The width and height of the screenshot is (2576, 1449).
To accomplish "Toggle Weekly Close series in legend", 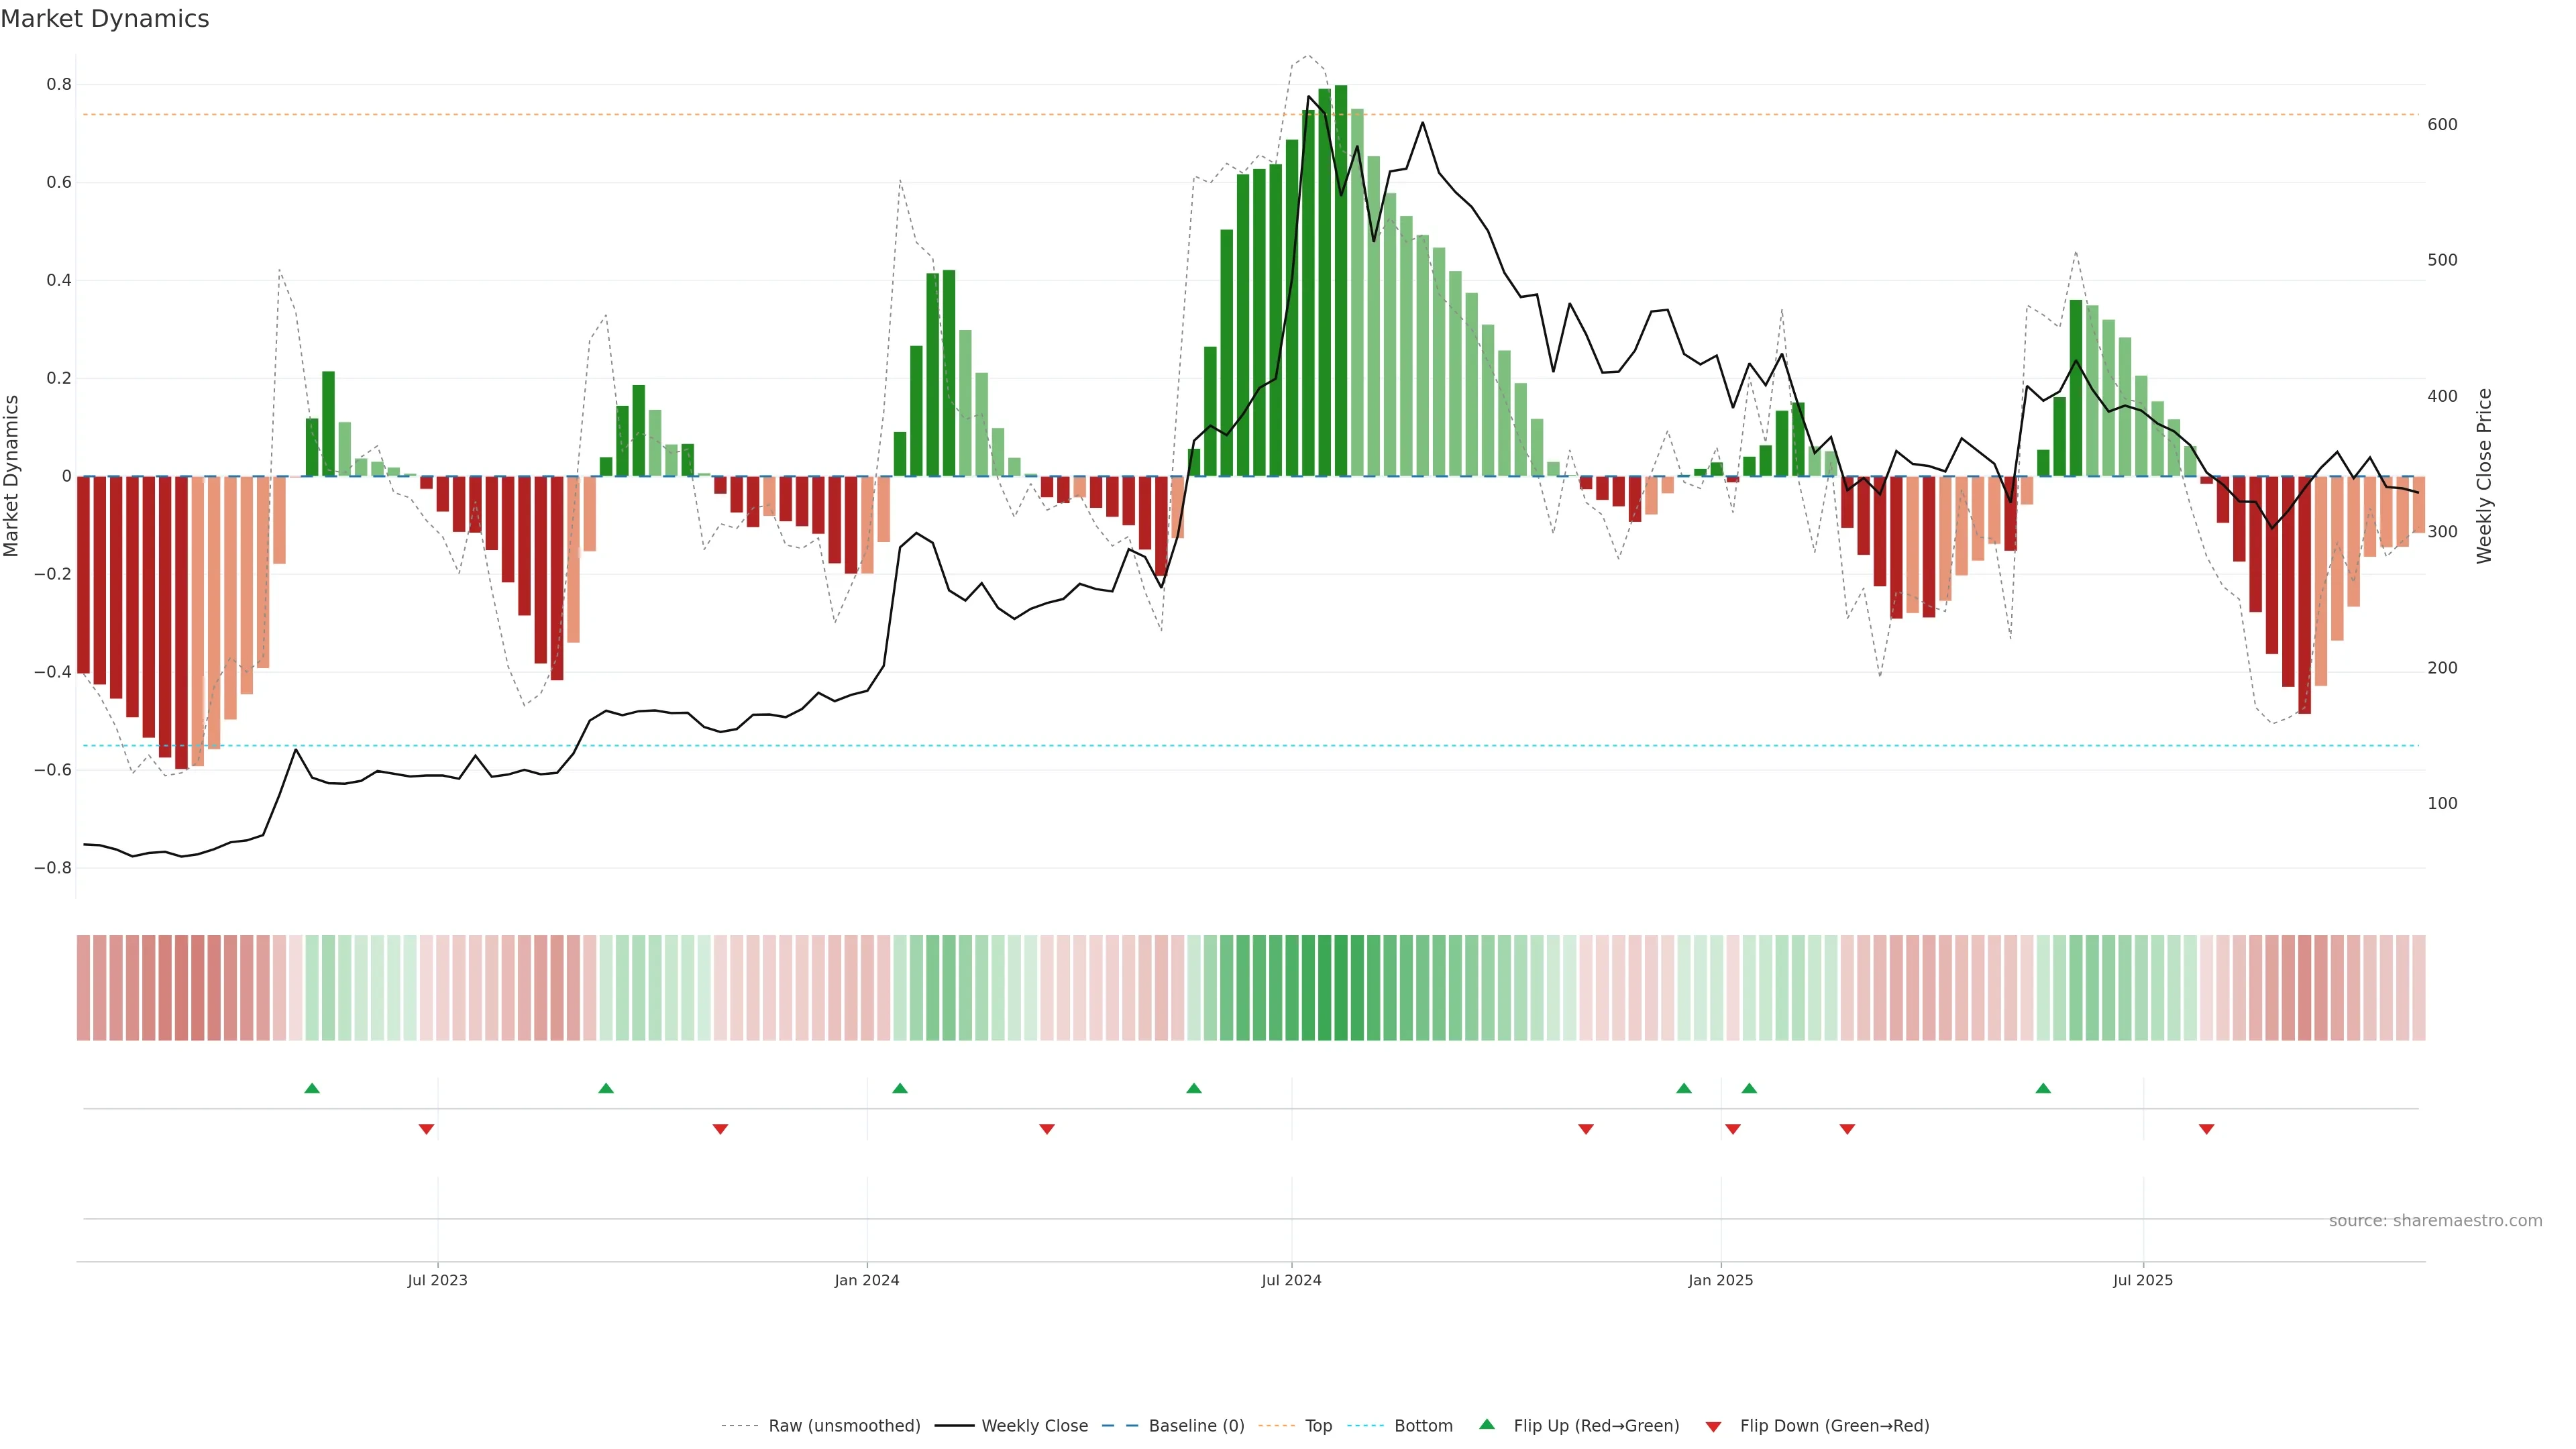I will point(1034,1425).
